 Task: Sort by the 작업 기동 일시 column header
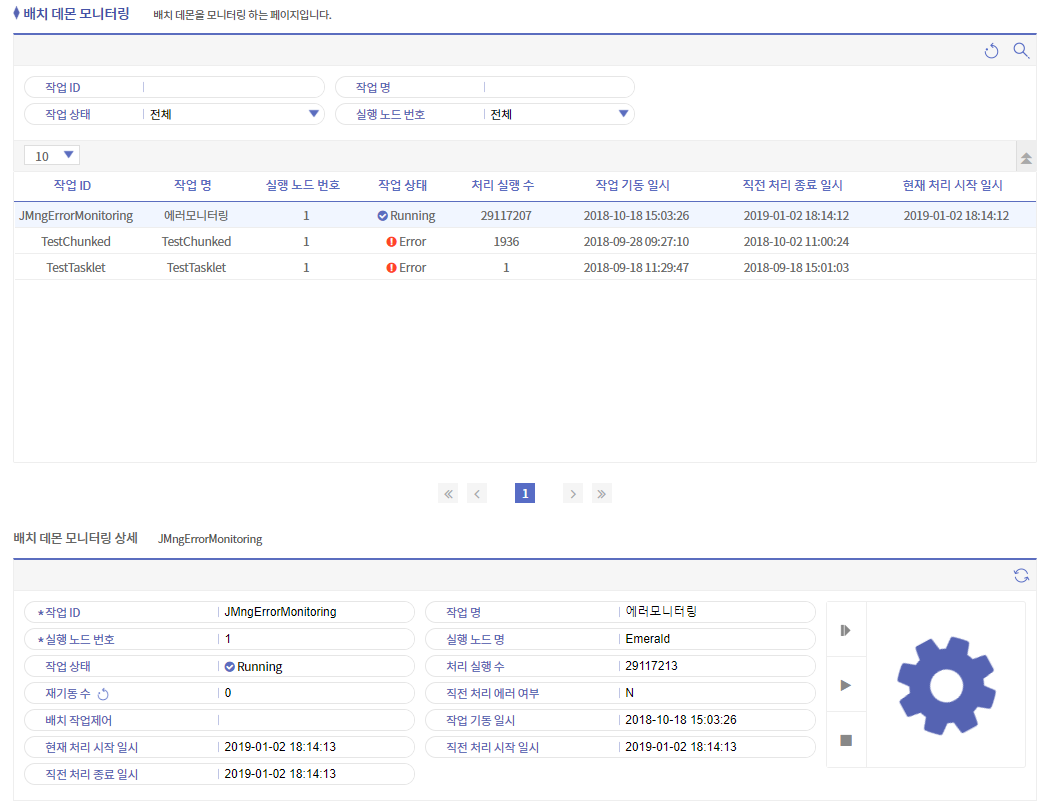(x=632, y=185)
